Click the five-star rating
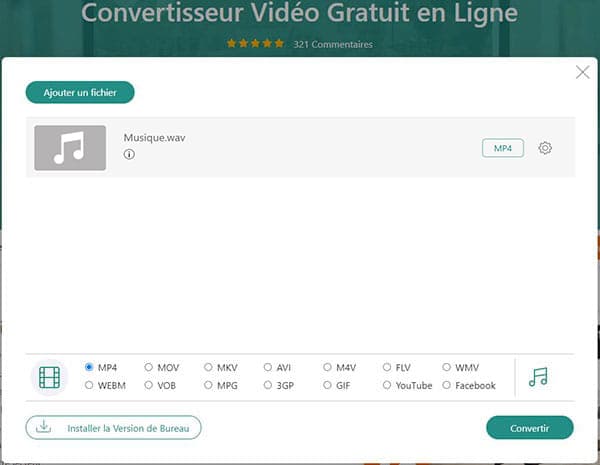The height and width of the screenshot is (465, 600). tap(255, 44)
